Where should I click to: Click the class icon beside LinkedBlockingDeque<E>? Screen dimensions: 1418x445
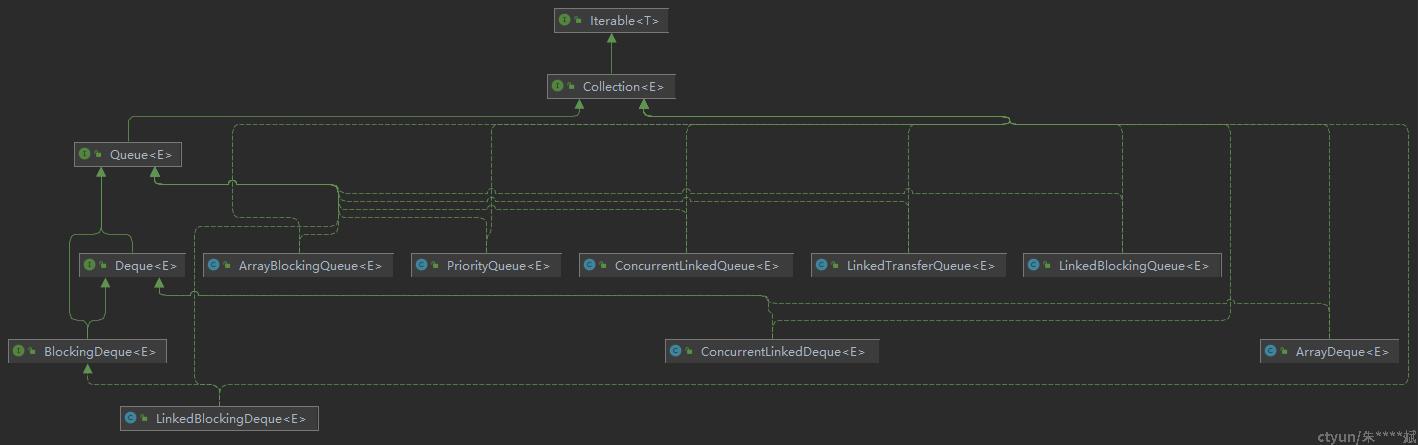131,418
